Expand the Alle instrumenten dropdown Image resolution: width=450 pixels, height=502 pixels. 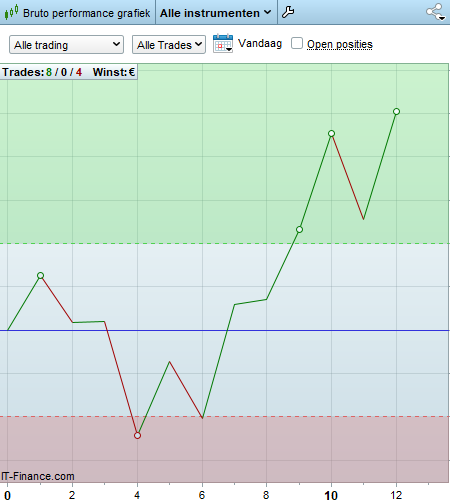[x=215, y=13]
